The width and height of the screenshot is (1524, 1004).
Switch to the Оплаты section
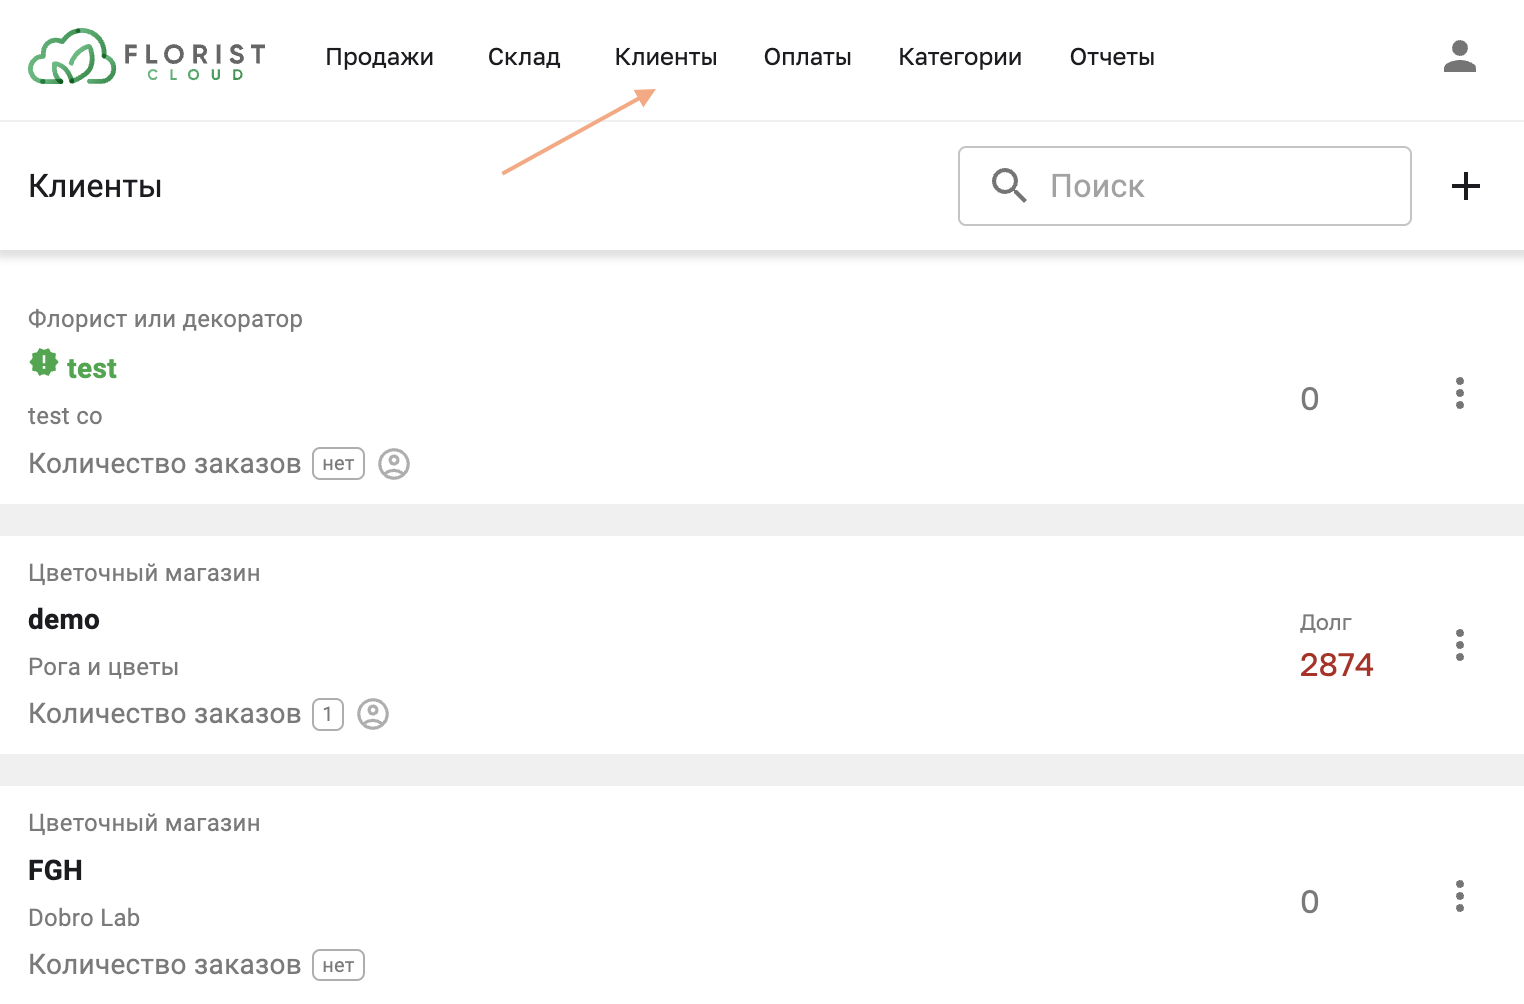tap(807, 57)
